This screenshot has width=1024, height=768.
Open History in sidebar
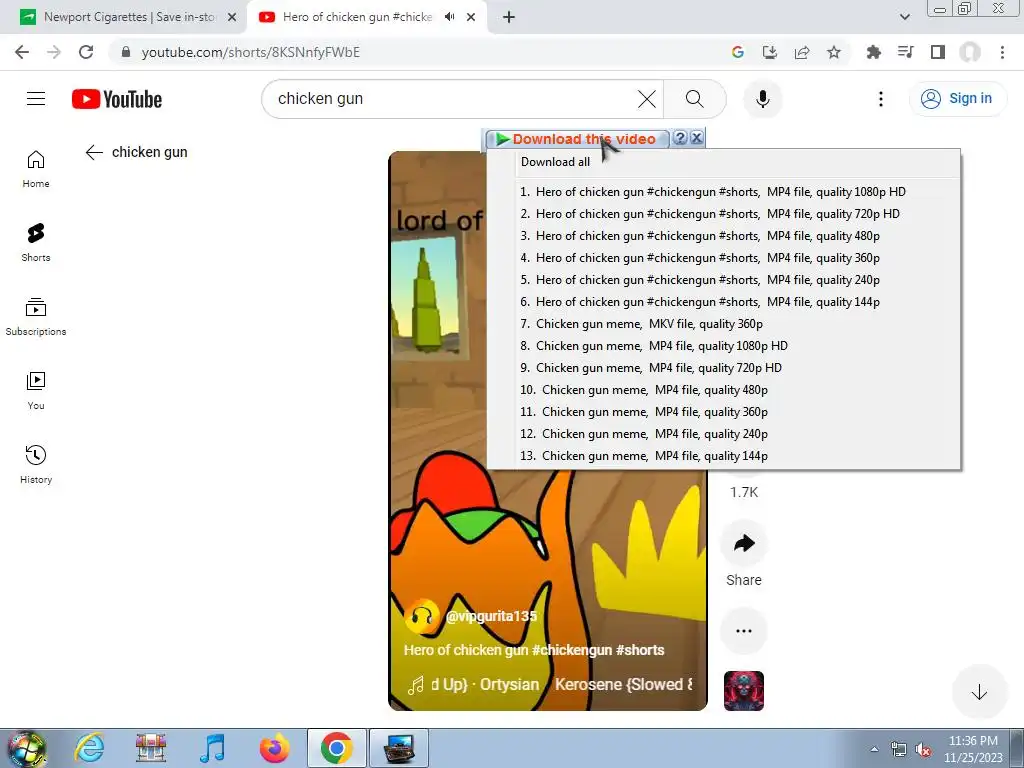tap(36, 464)
